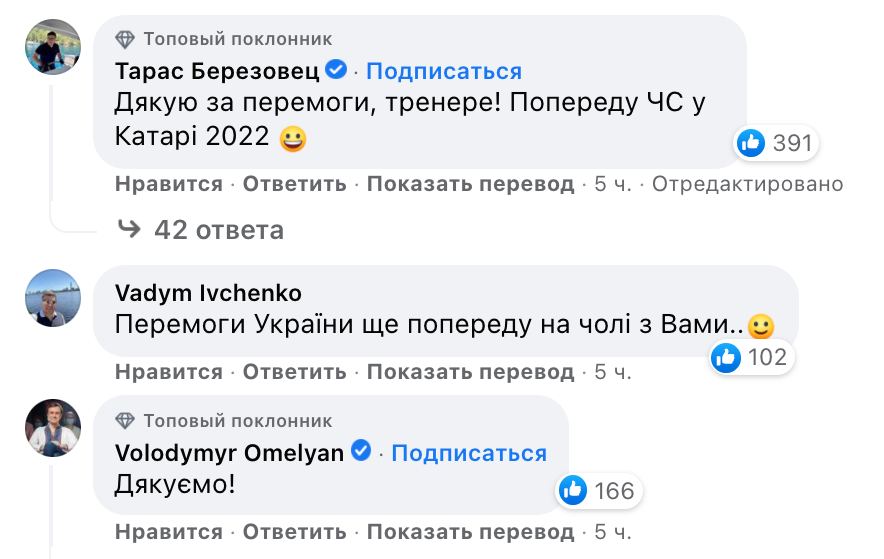The width and height of the screenshot is (884, 559).
Task: Click Vadym Ivchenko's profile avatar
Action: pyautogui.click(x=52, y=298)
